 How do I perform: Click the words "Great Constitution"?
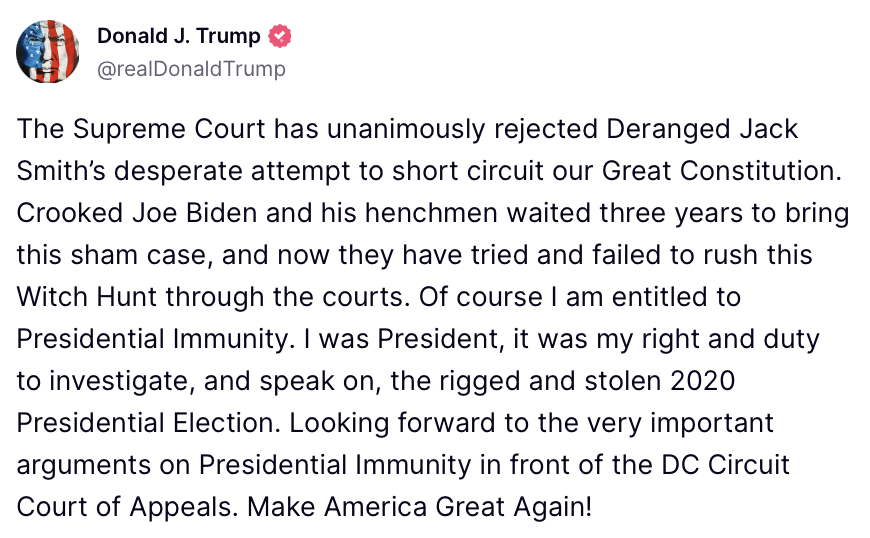pos(721,171)
